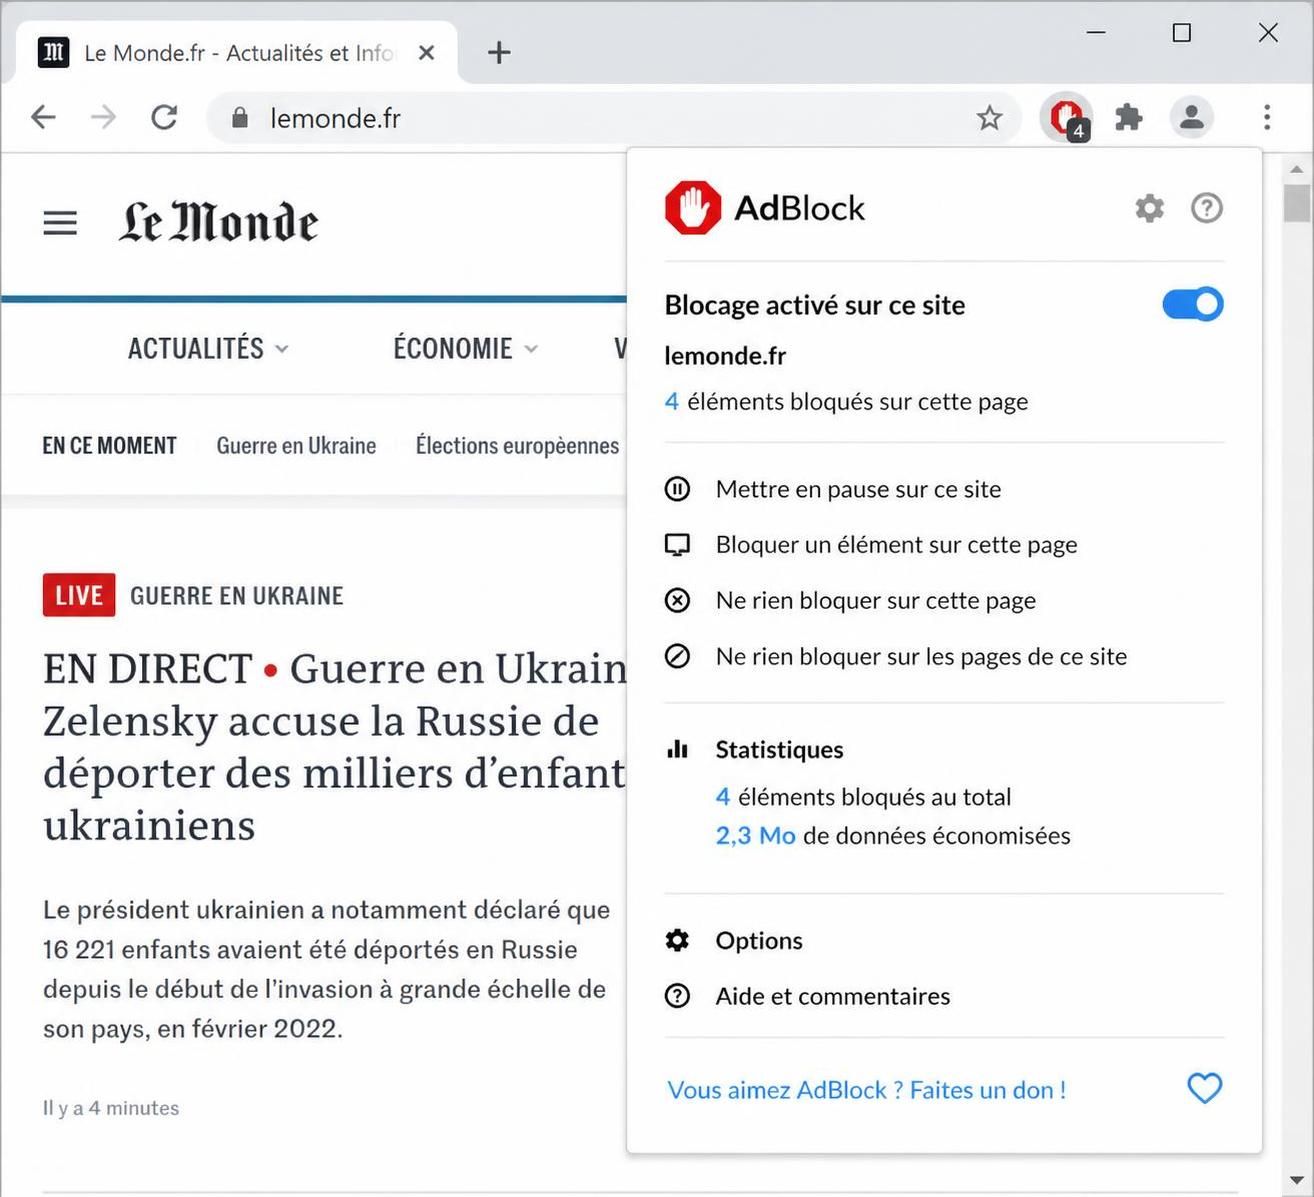Click the AdBlock extension icon in toolbar

[1066, 118]
